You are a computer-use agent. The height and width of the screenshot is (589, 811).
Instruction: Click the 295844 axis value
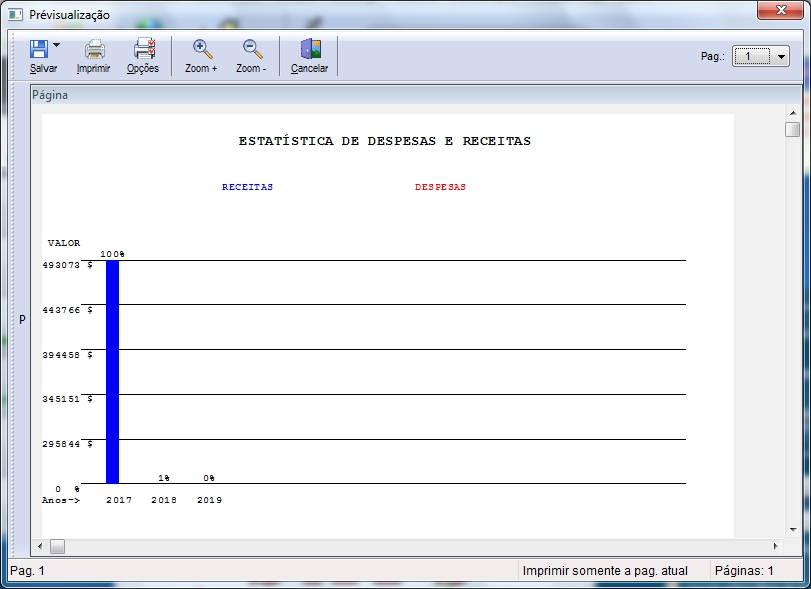tap(61, 444)
